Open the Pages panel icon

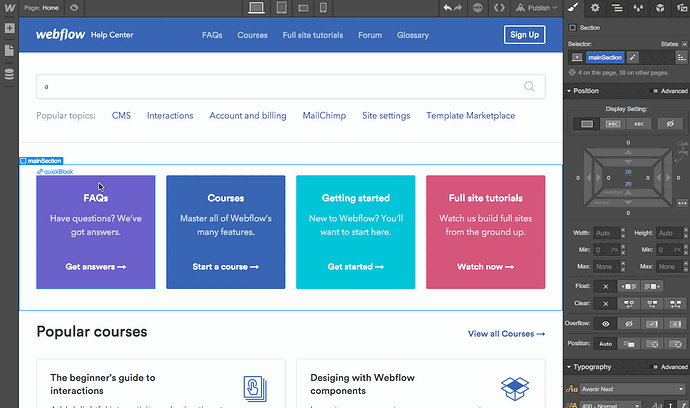(x=9, y=51)
